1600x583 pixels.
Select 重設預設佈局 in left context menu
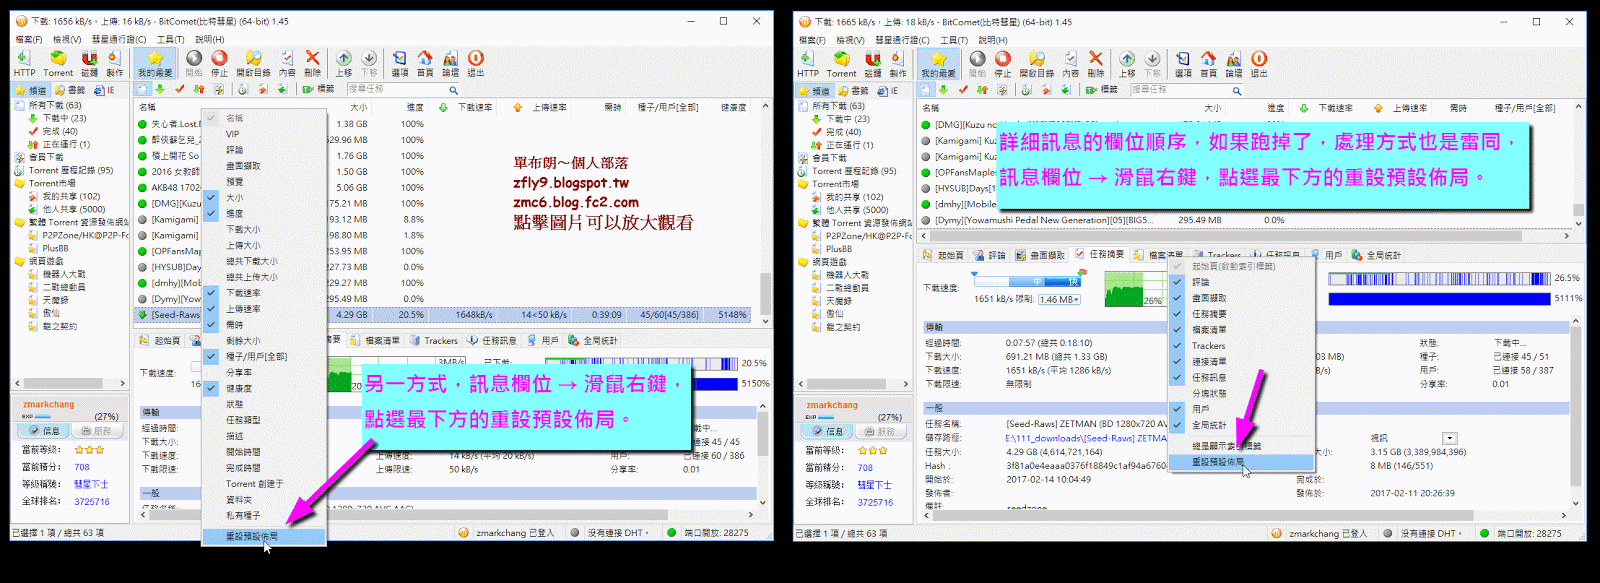[x=264, y=537]
